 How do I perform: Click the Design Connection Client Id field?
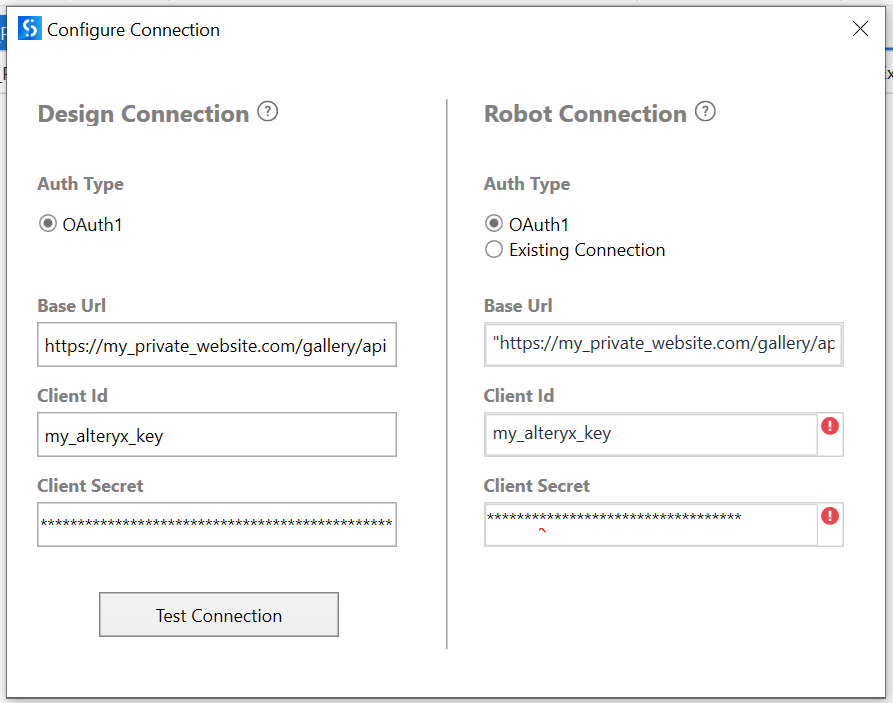216,435
